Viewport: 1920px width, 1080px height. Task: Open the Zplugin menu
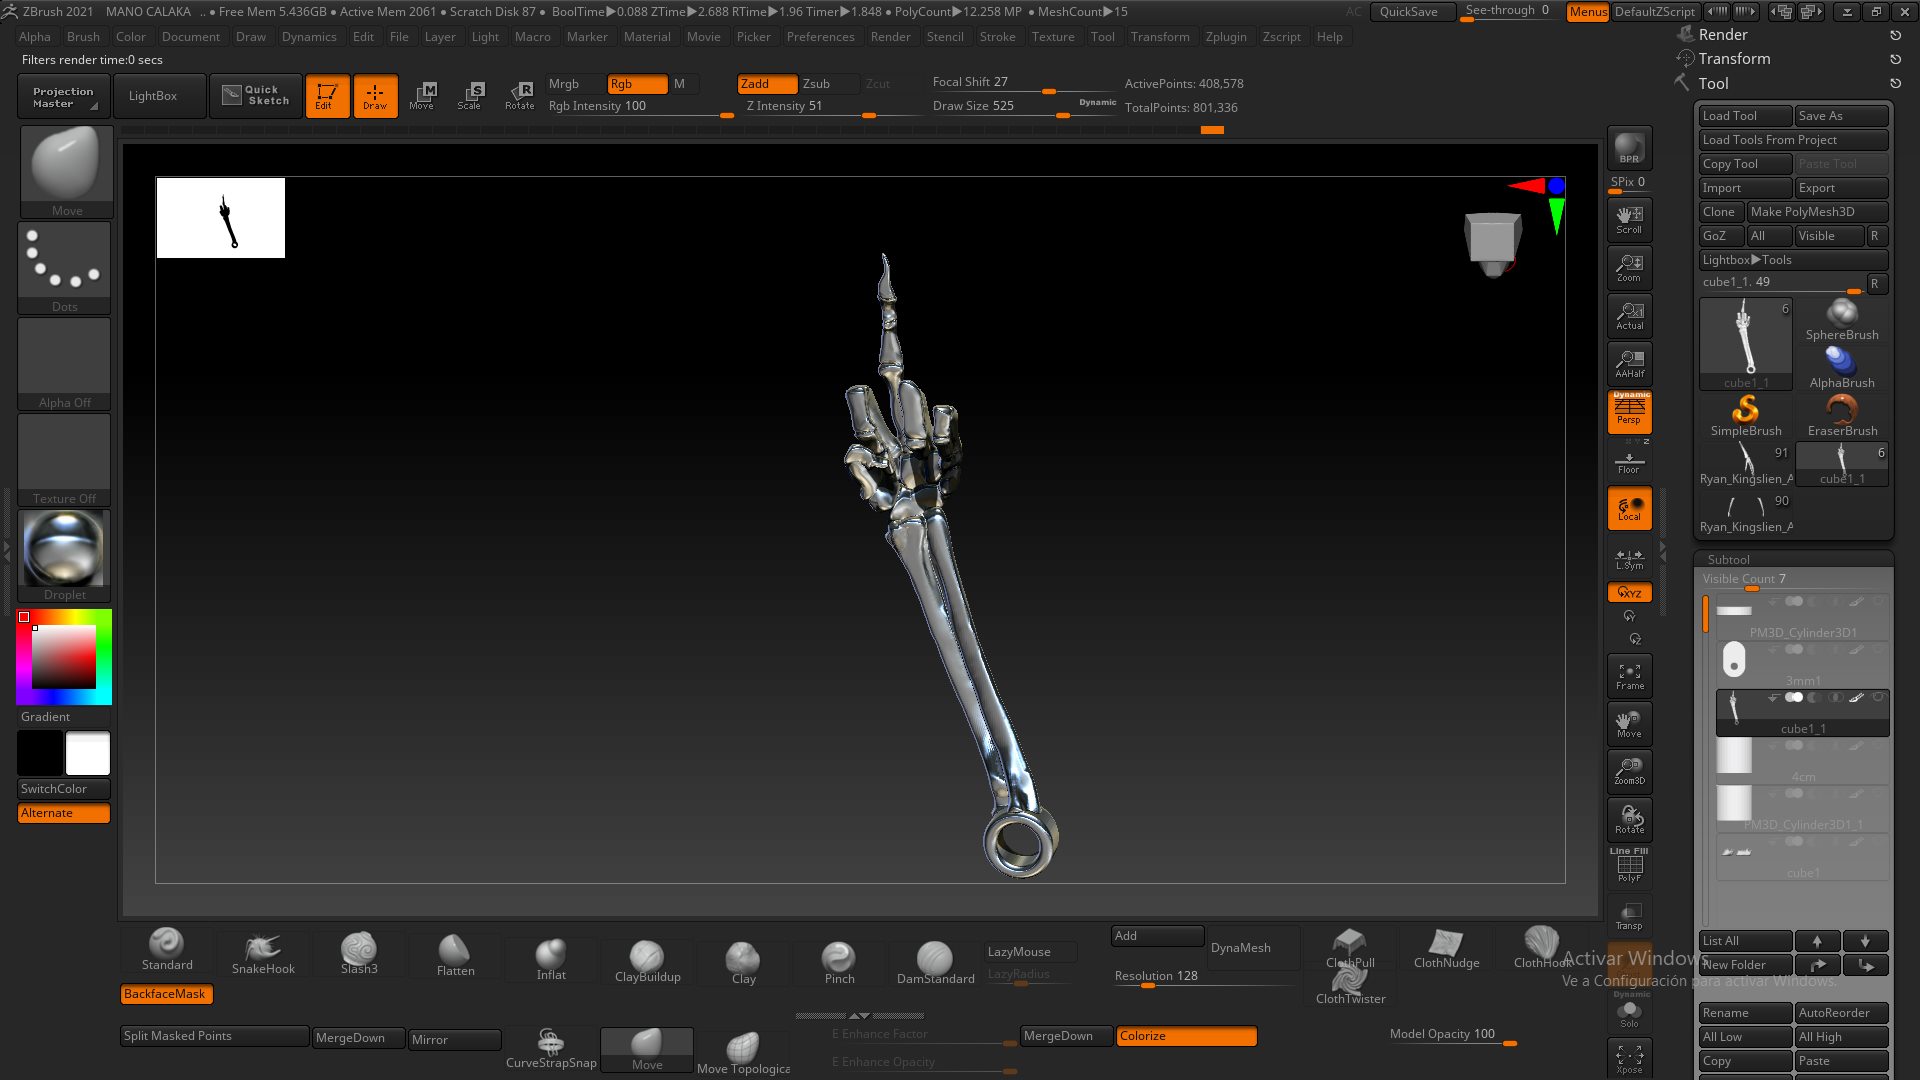pyautogui.click(x=1225, y=37)
